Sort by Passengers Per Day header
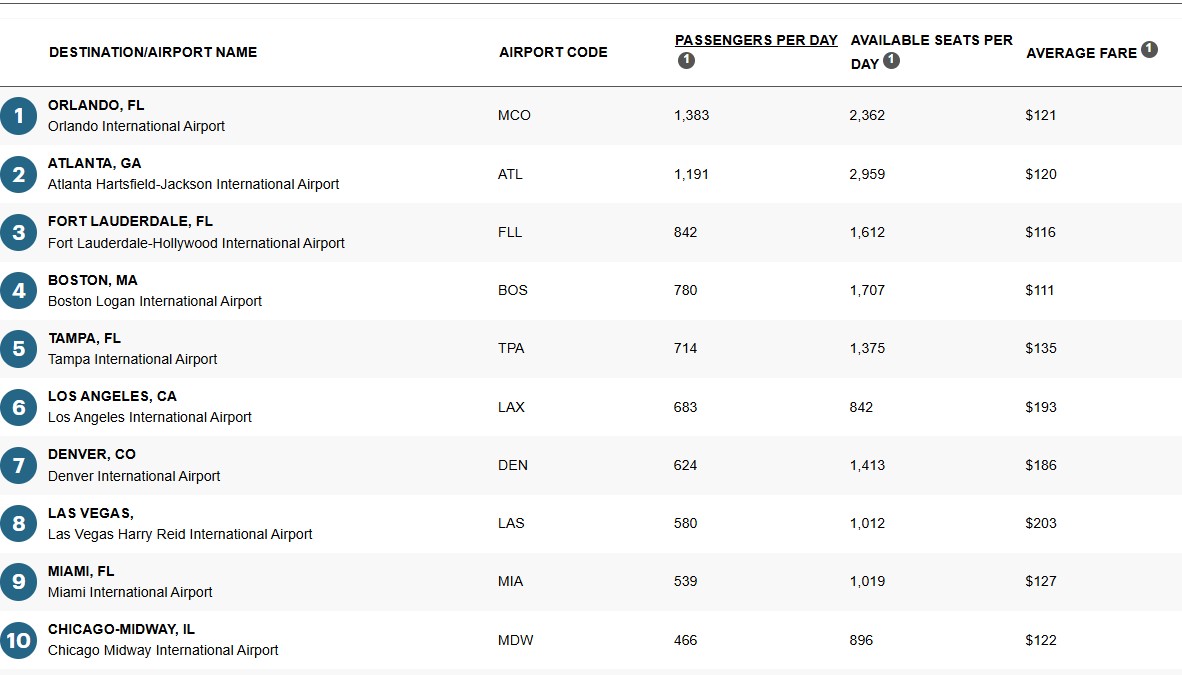1182x675 pixels. pos(756,41)
